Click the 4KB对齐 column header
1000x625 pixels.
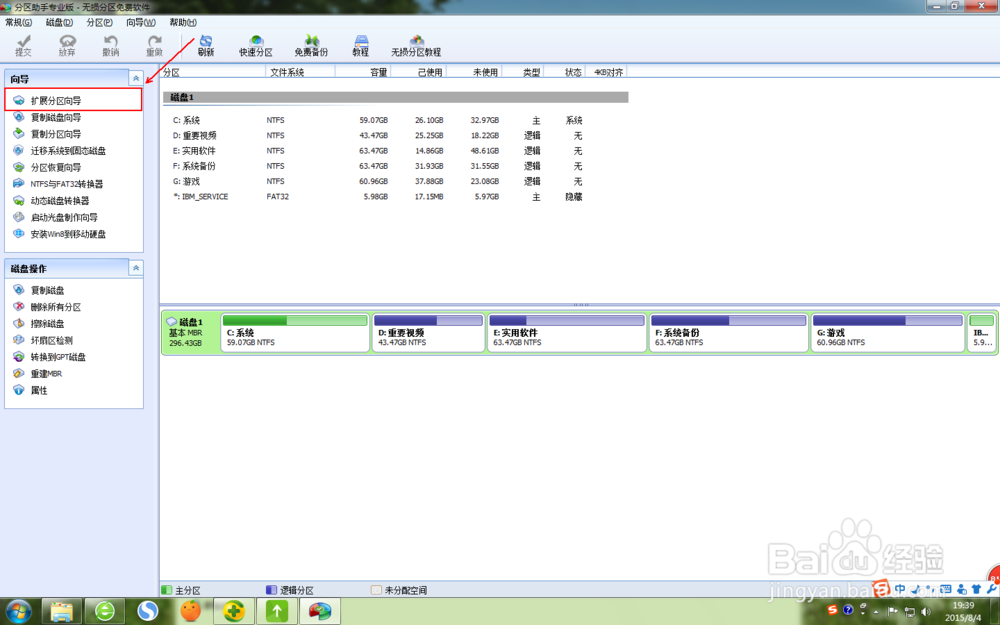607,72
